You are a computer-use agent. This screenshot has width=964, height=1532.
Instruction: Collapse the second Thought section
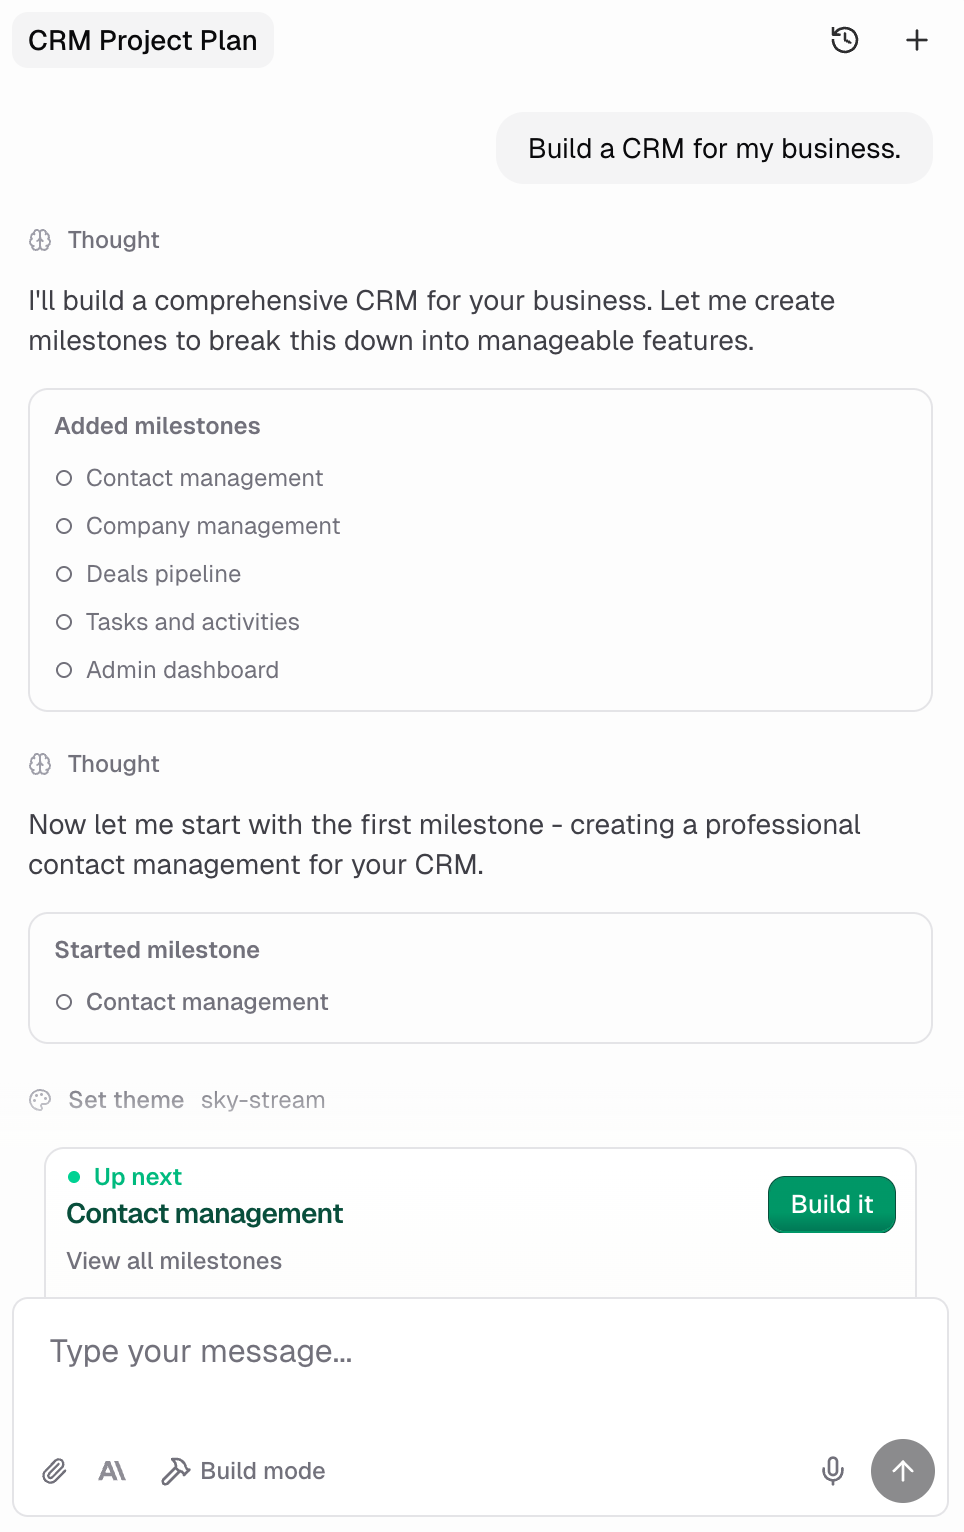pos(113,764)
